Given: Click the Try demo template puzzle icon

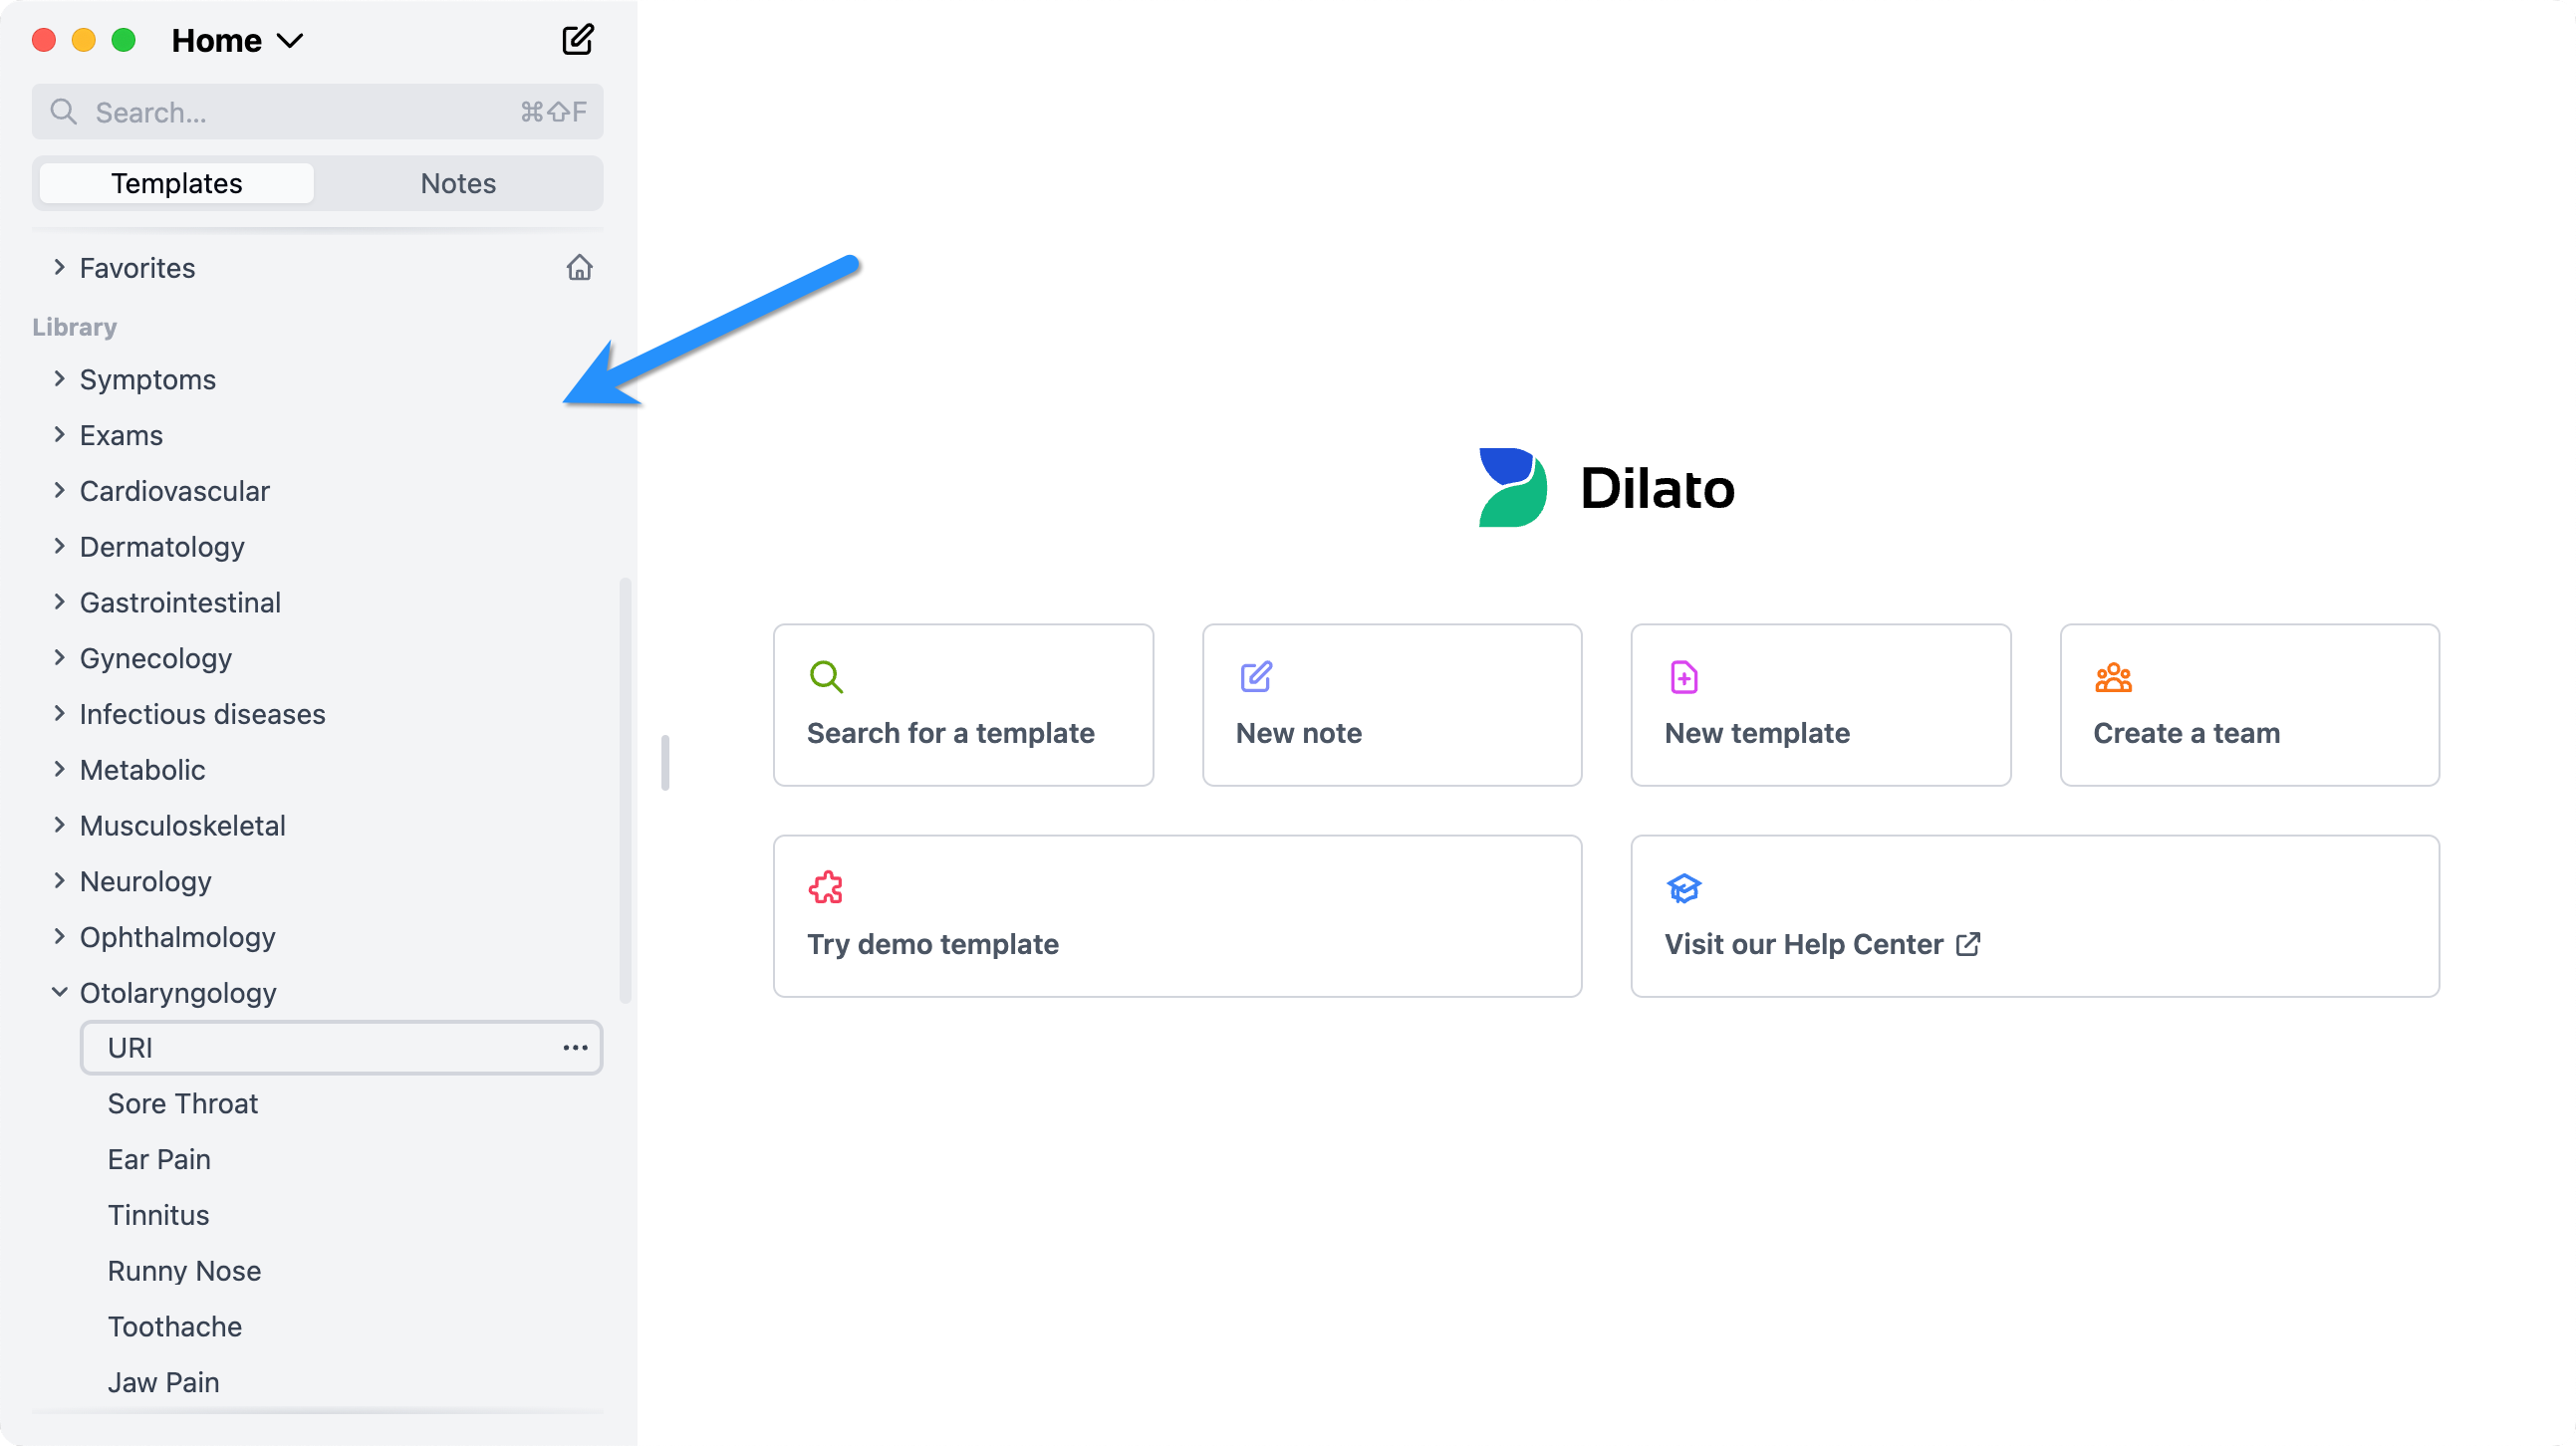Looking at the screenshot, I should 826,887.
